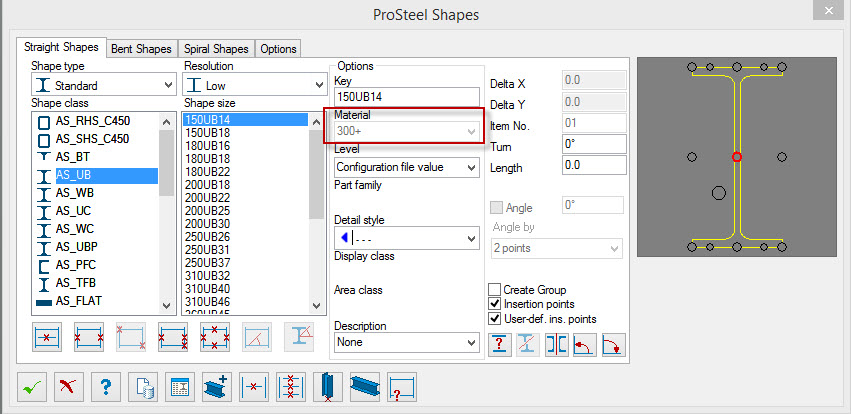
Task: Open the Description None dropdown
Action: (x=407, y=342)
